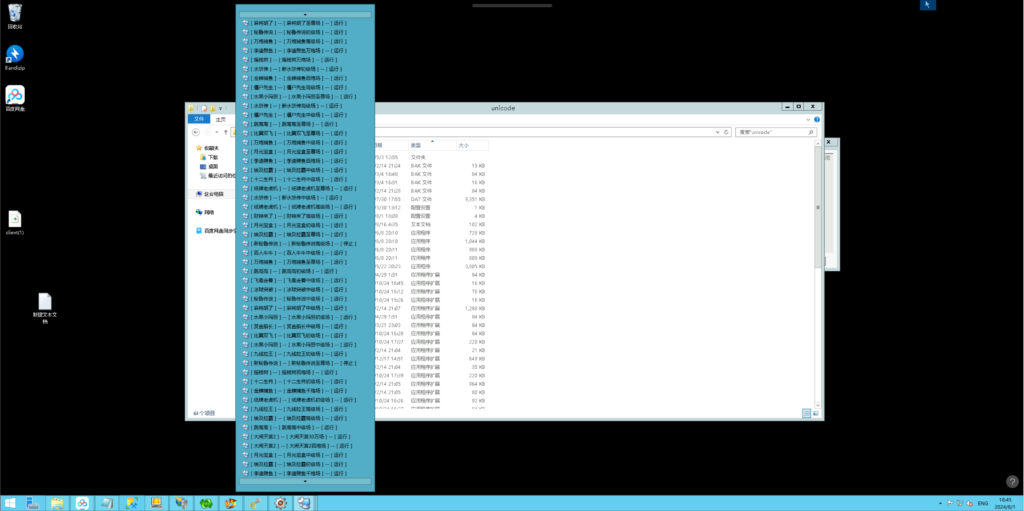Open File Explorer from the taskbar
Viewport: 1024px width, 511px height.
pyautogui.click(x=58, y=503)
